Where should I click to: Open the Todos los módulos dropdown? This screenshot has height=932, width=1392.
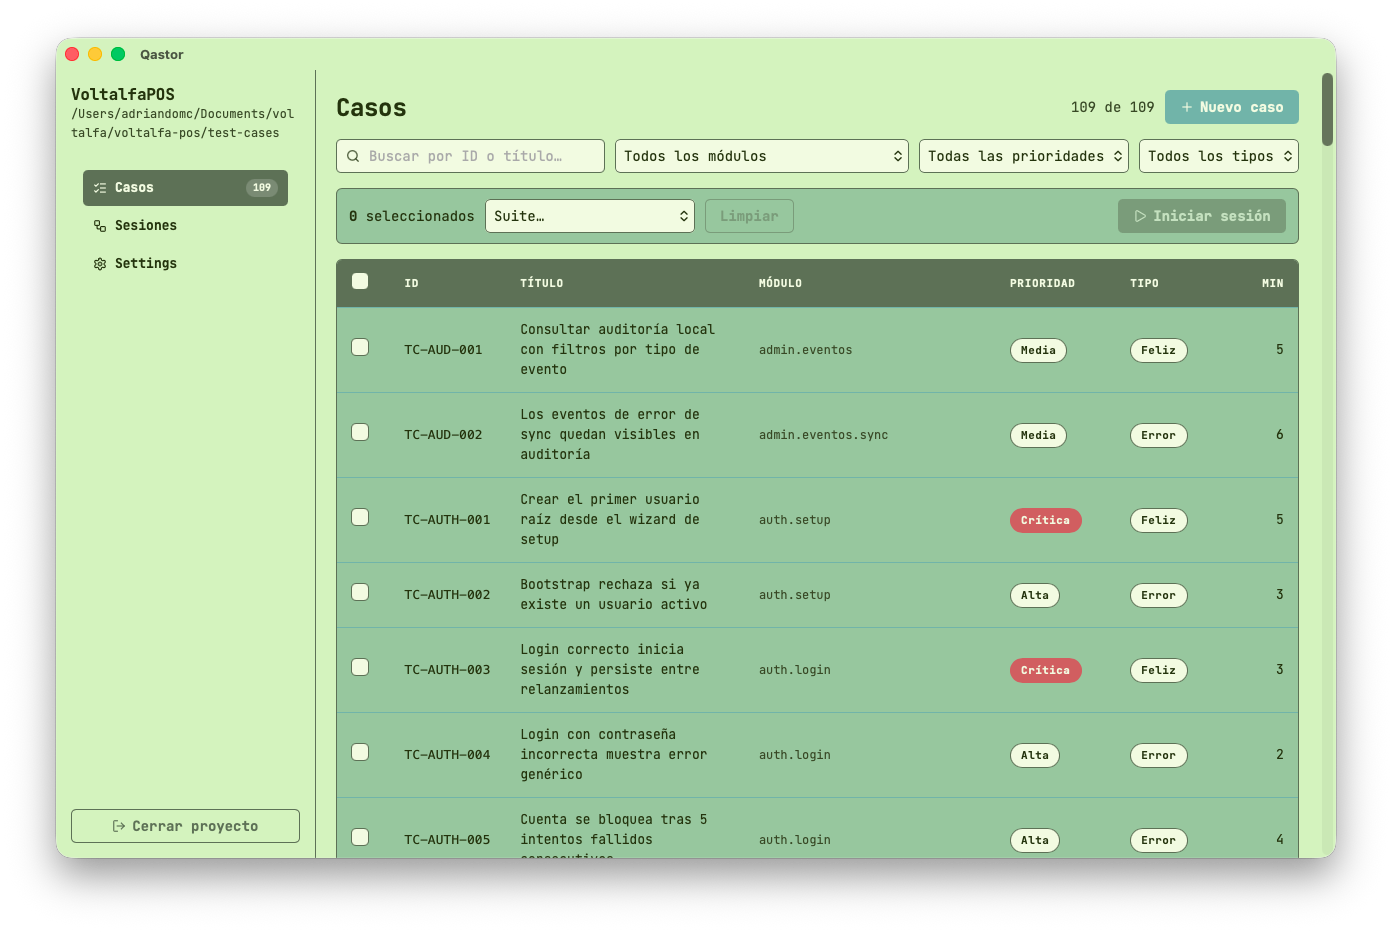(762, 156)
